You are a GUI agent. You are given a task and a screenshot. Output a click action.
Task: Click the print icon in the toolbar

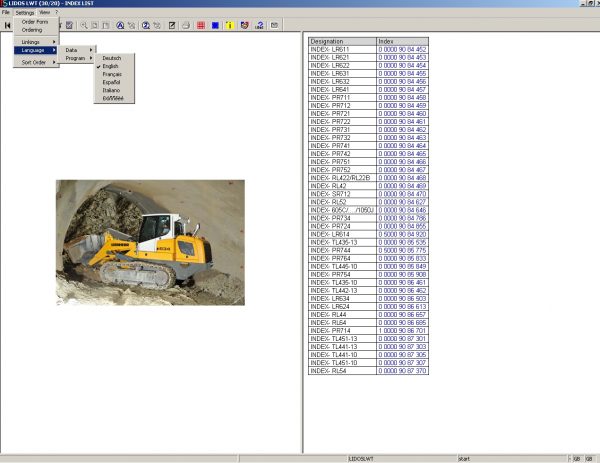point(186,24)
